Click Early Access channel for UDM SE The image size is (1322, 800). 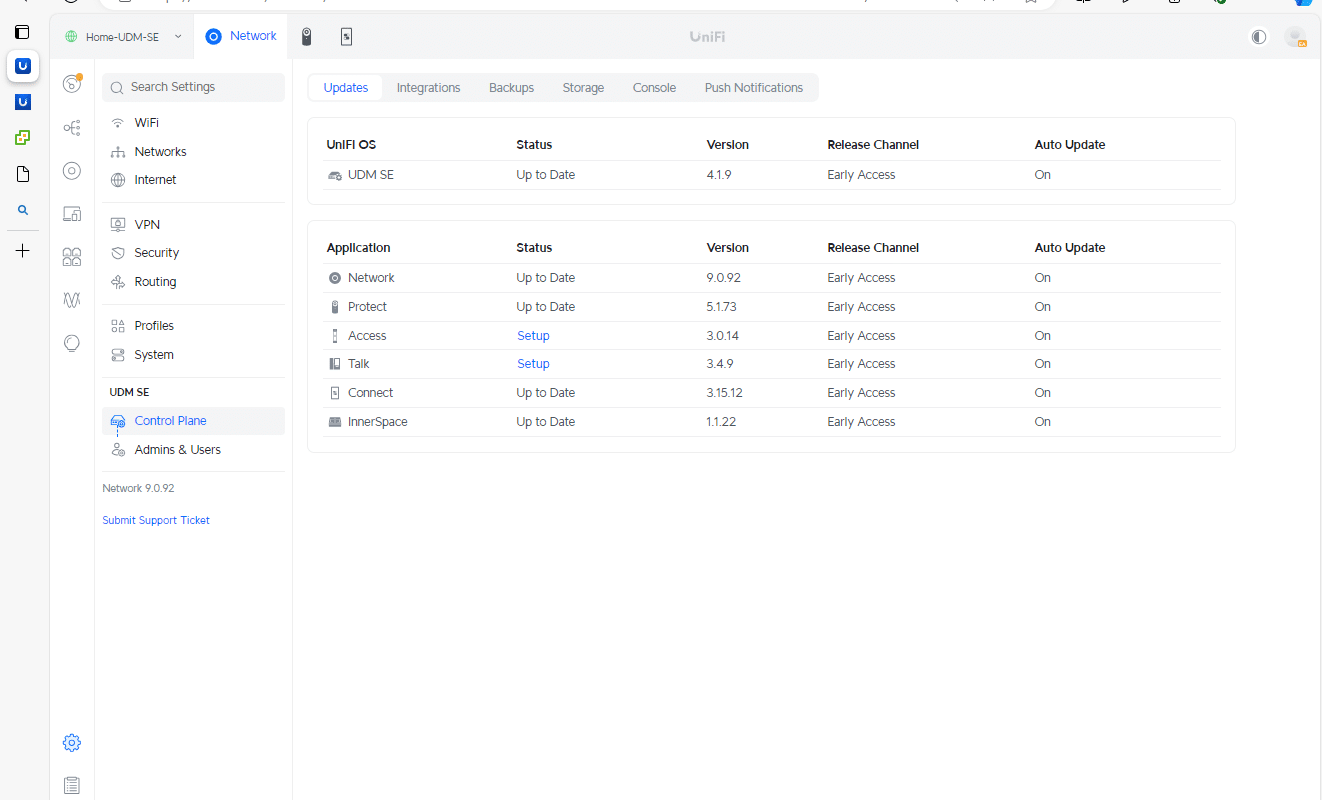[x=861, y=175]
